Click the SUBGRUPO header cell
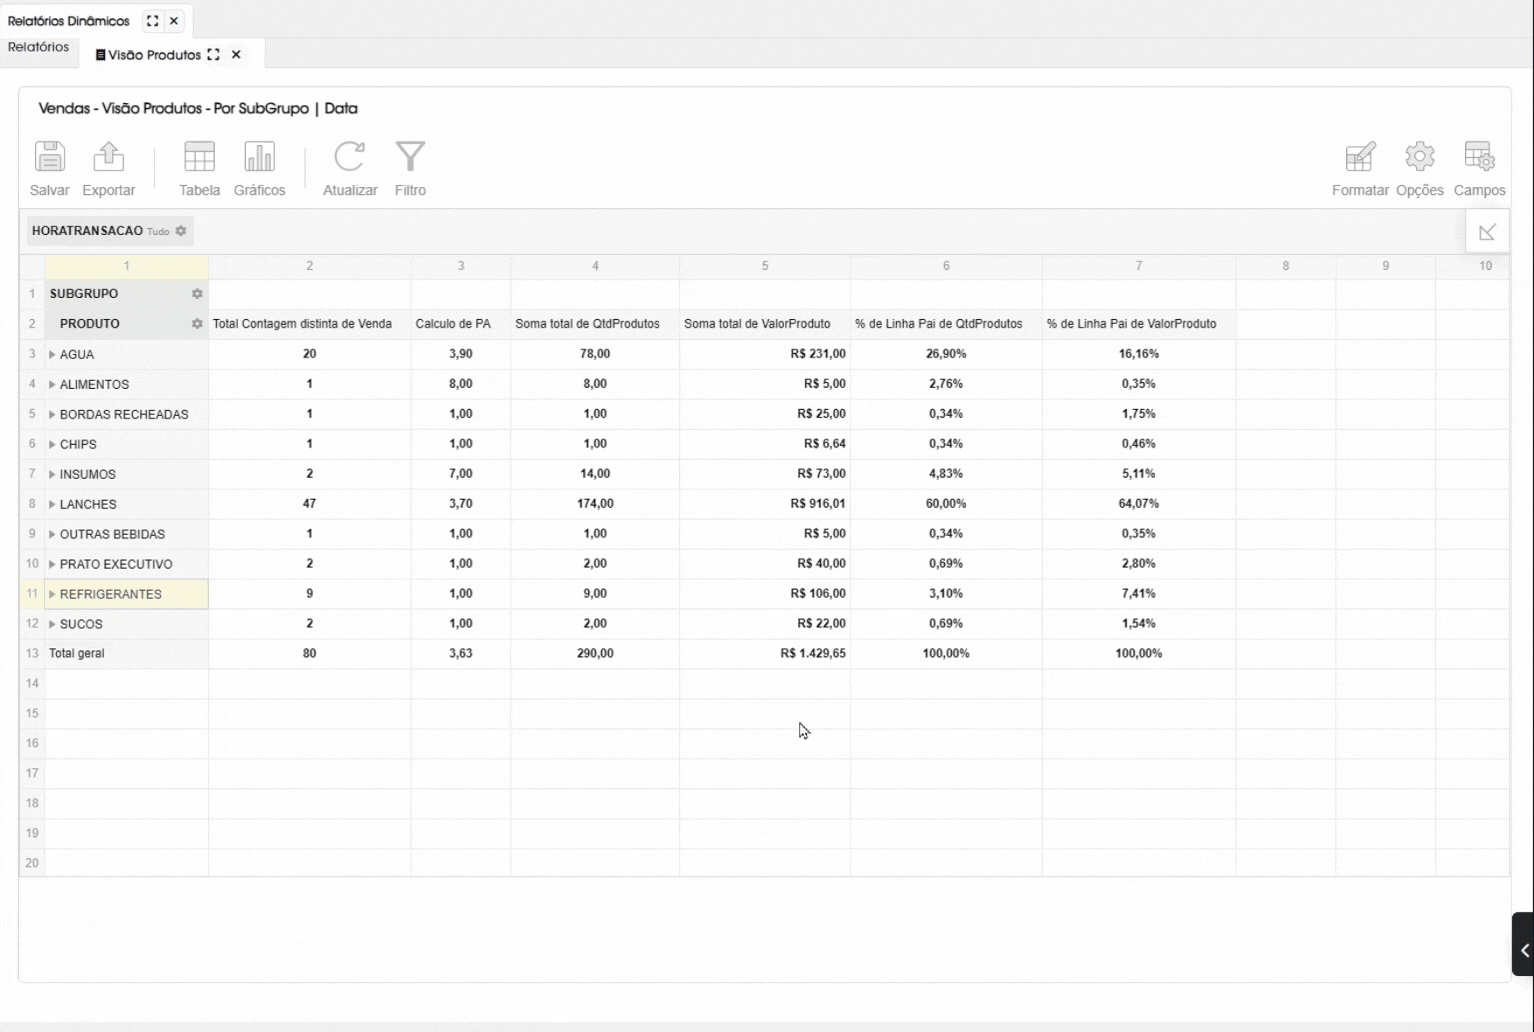The image size is (1534, 1032). (x=126, y=294)
